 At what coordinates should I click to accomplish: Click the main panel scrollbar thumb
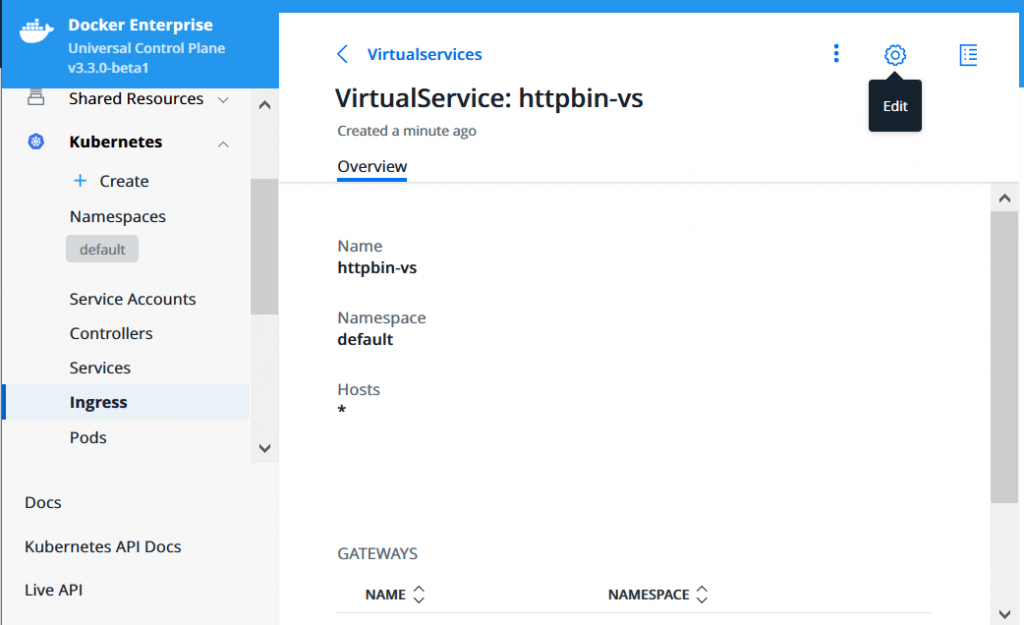pyautogui.click(x=1004, y=357)
